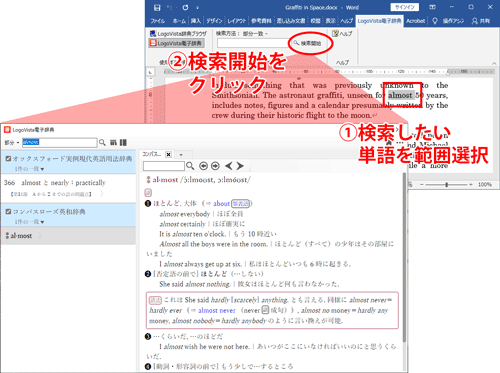Go to previous entry with left chevron
500x373 pixels.
228,166
